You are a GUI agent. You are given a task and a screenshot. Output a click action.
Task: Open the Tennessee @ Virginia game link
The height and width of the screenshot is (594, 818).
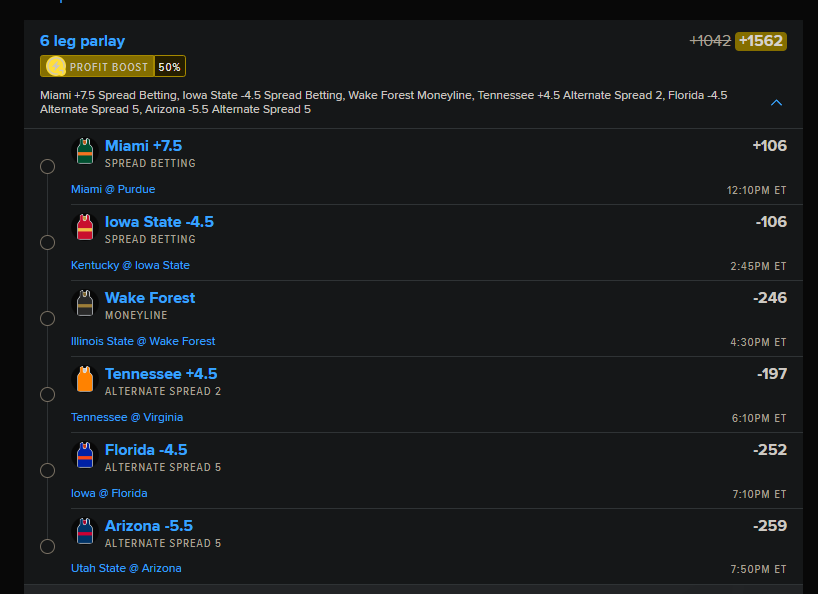point(127,417)
